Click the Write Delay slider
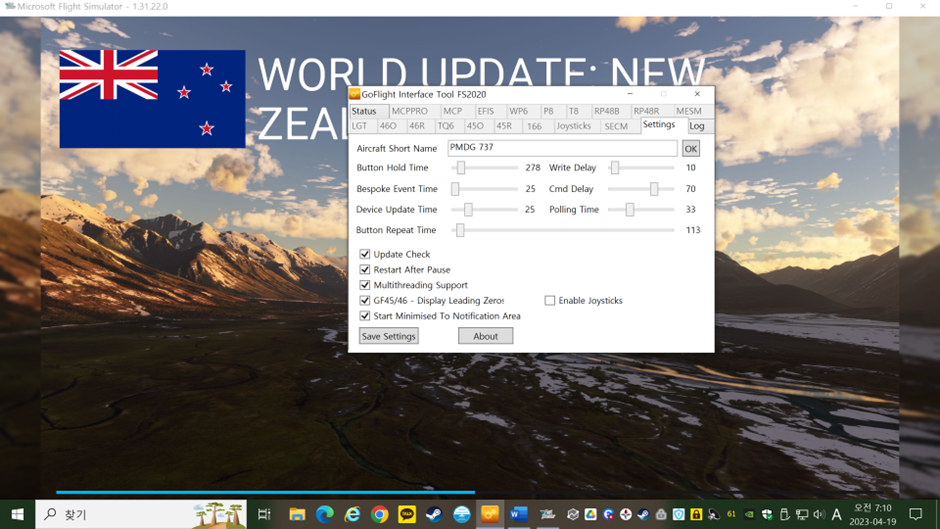The width and height of the screenshot is (940, 529). (x=641, y=168)
